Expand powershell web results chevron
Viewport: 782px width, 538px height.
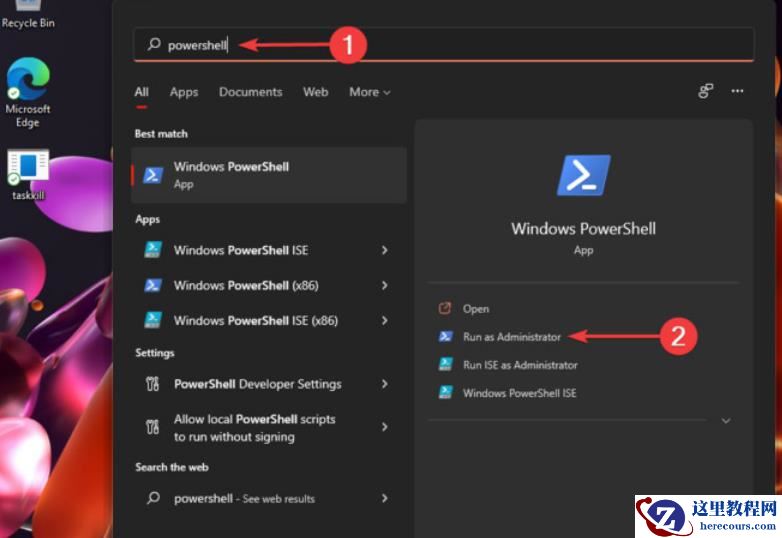tap(385, 498)
